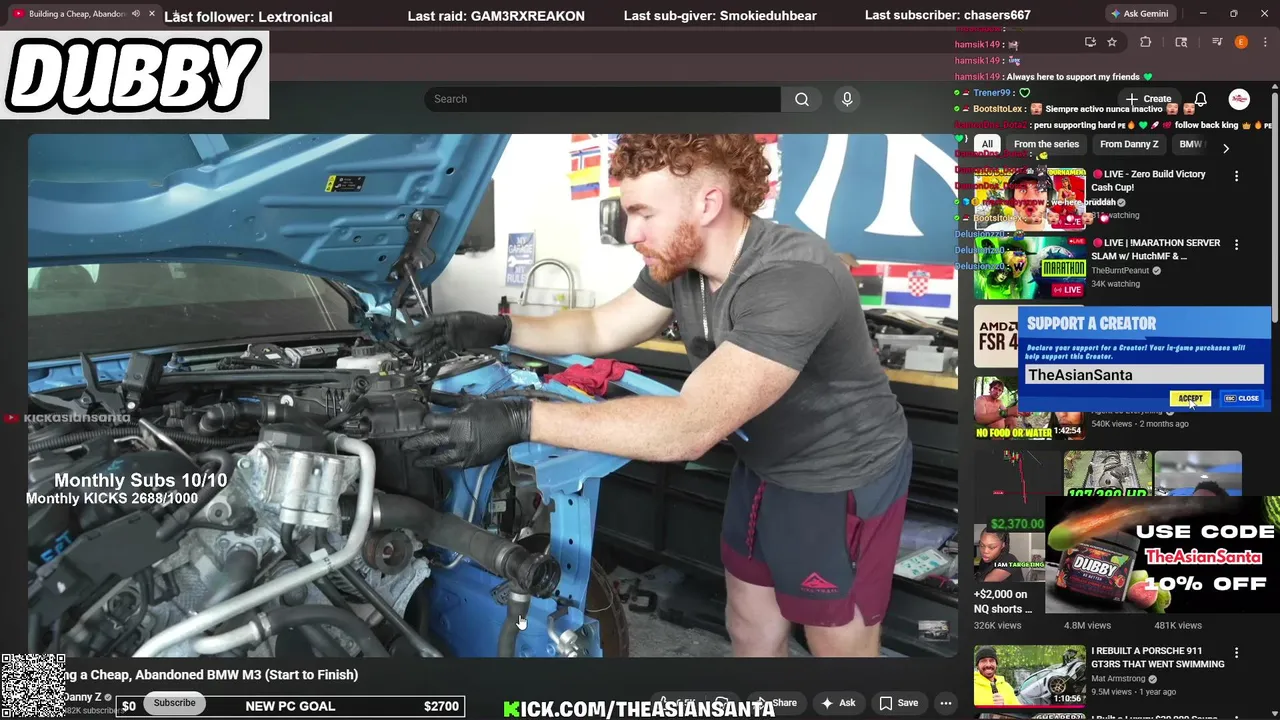
Task: Start voice search with microphone icon
Action: (x=847, y=99)
